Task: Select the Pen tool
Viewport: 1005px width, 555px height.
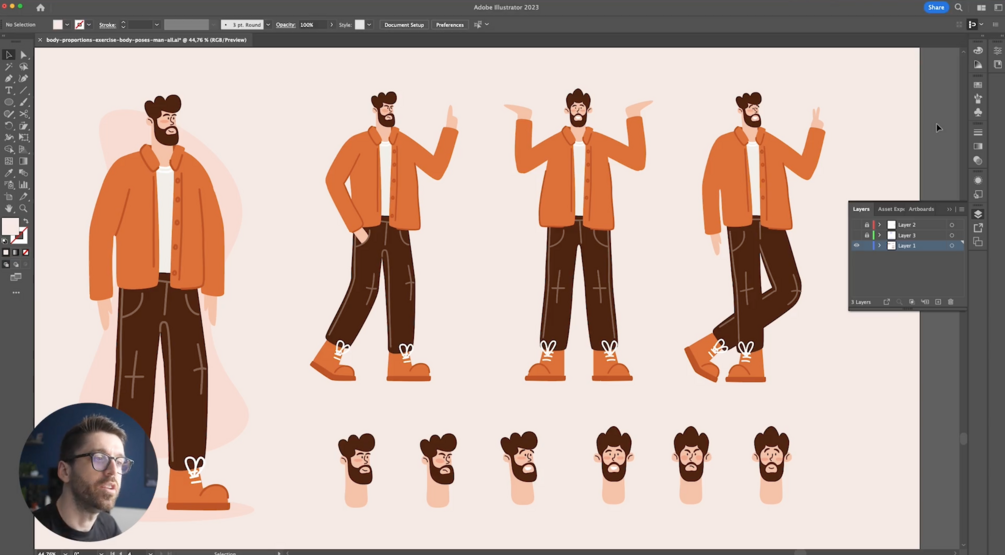Action: pyautogui.click(x=9, y=78)
